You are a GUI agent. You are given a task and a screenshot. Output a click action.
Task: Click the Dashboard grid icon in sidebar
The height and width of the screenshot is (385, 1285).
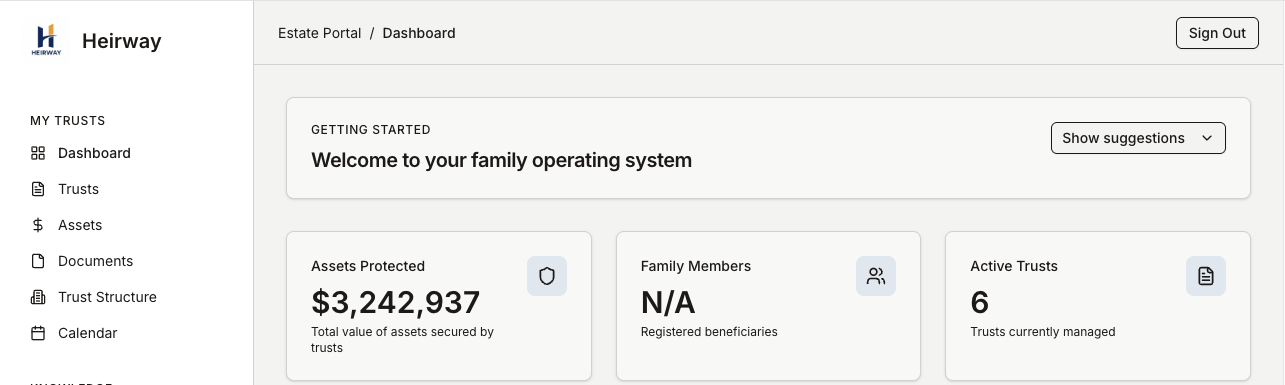click(38, 153)
